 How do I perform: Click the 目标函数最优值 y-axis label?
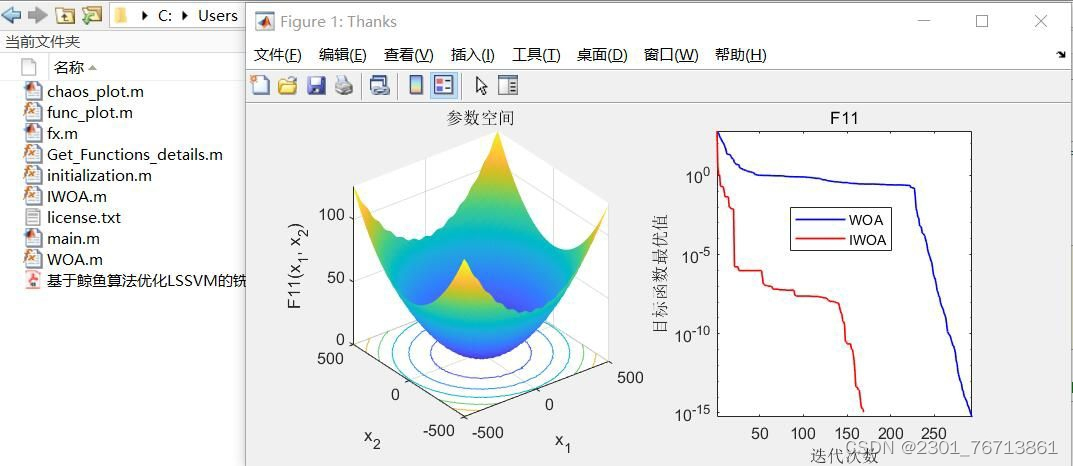(660, 272)
